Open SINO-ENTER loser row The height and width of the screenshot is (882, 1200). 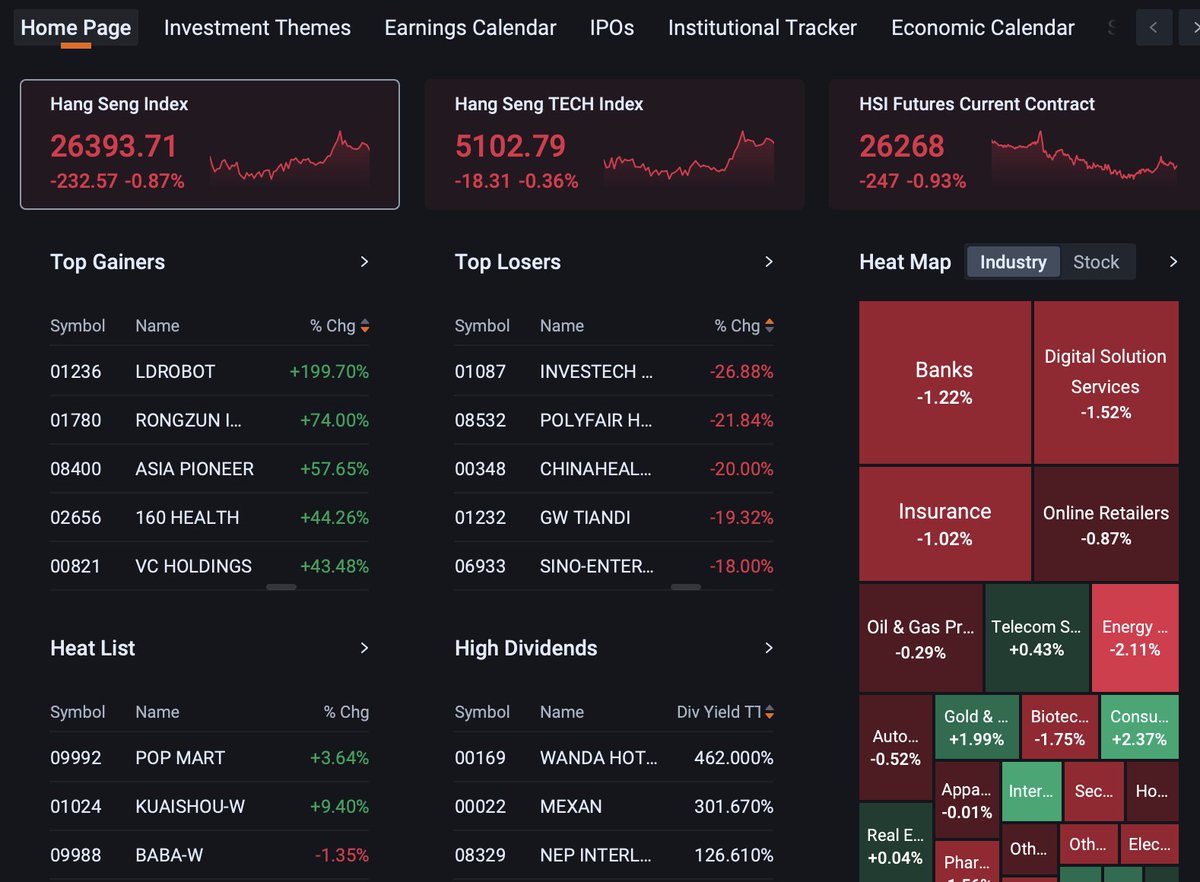pos(614,566)
